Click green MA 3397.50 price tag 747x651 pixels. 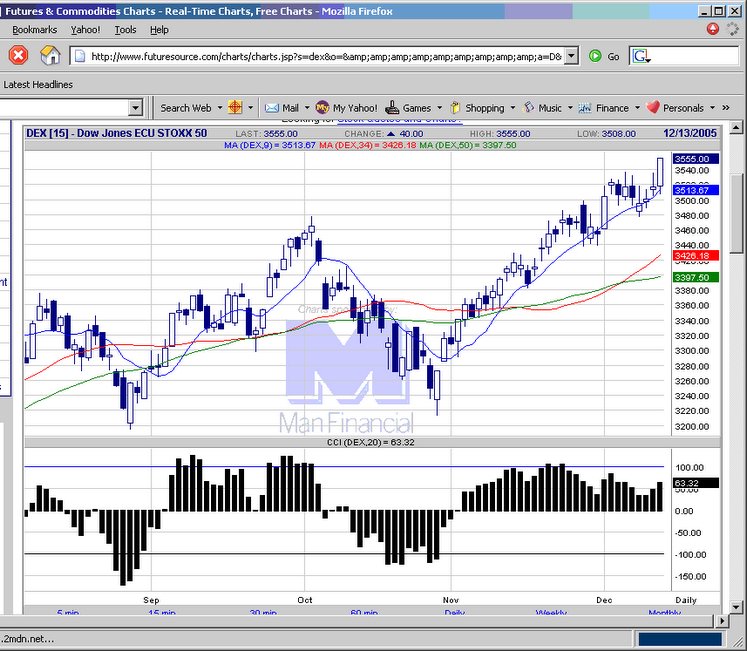point(696,277)
